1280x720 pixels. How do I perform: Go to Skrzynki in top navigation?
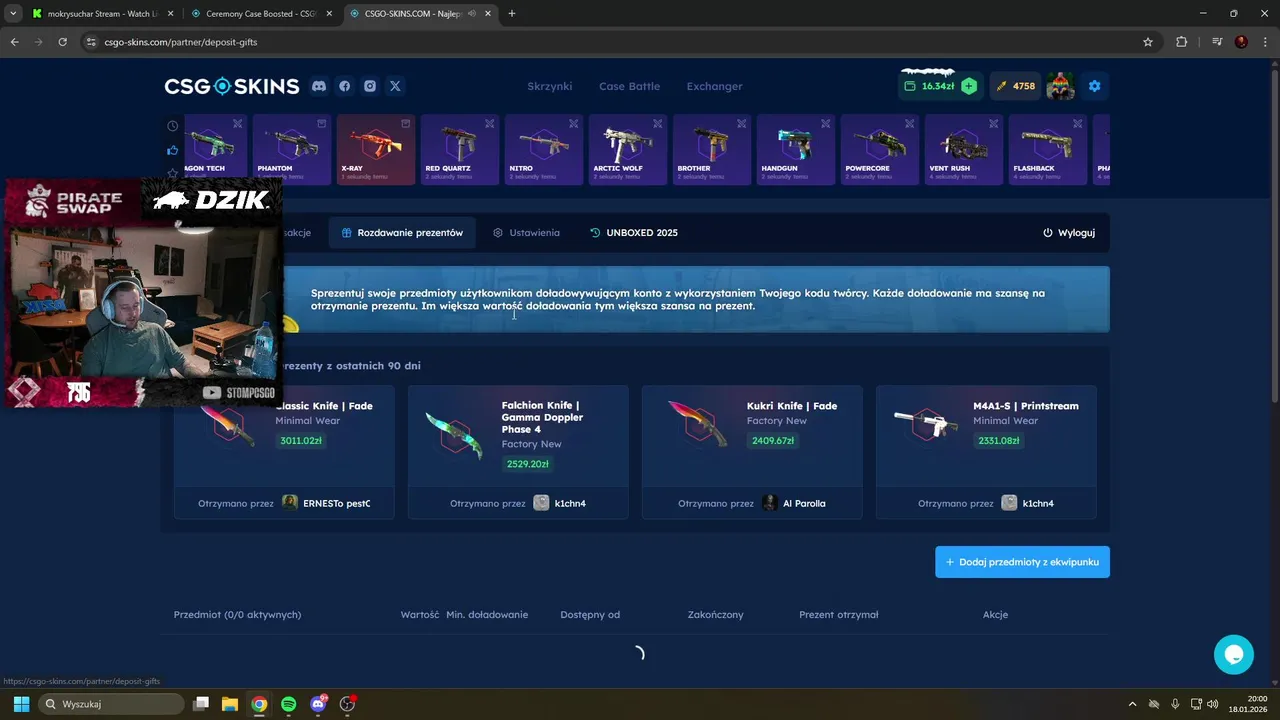550,86
